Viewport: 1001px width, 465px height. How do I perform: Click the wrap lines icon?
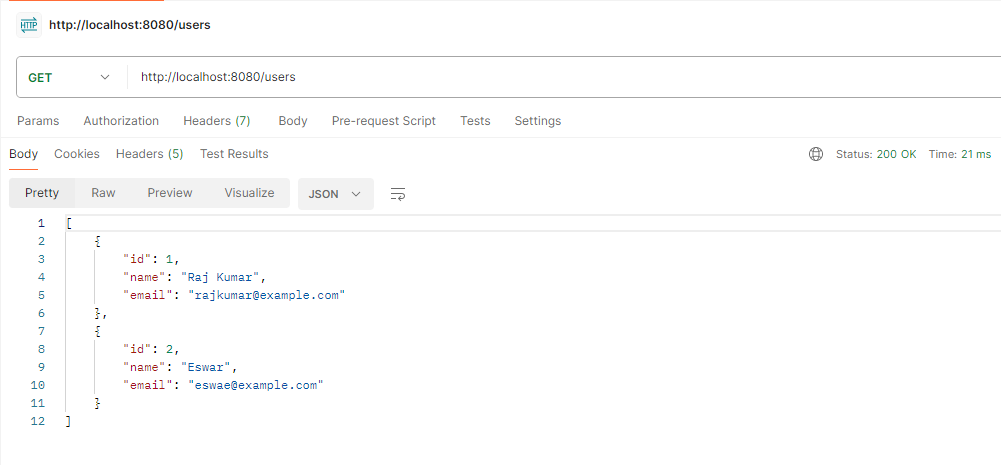398,194
